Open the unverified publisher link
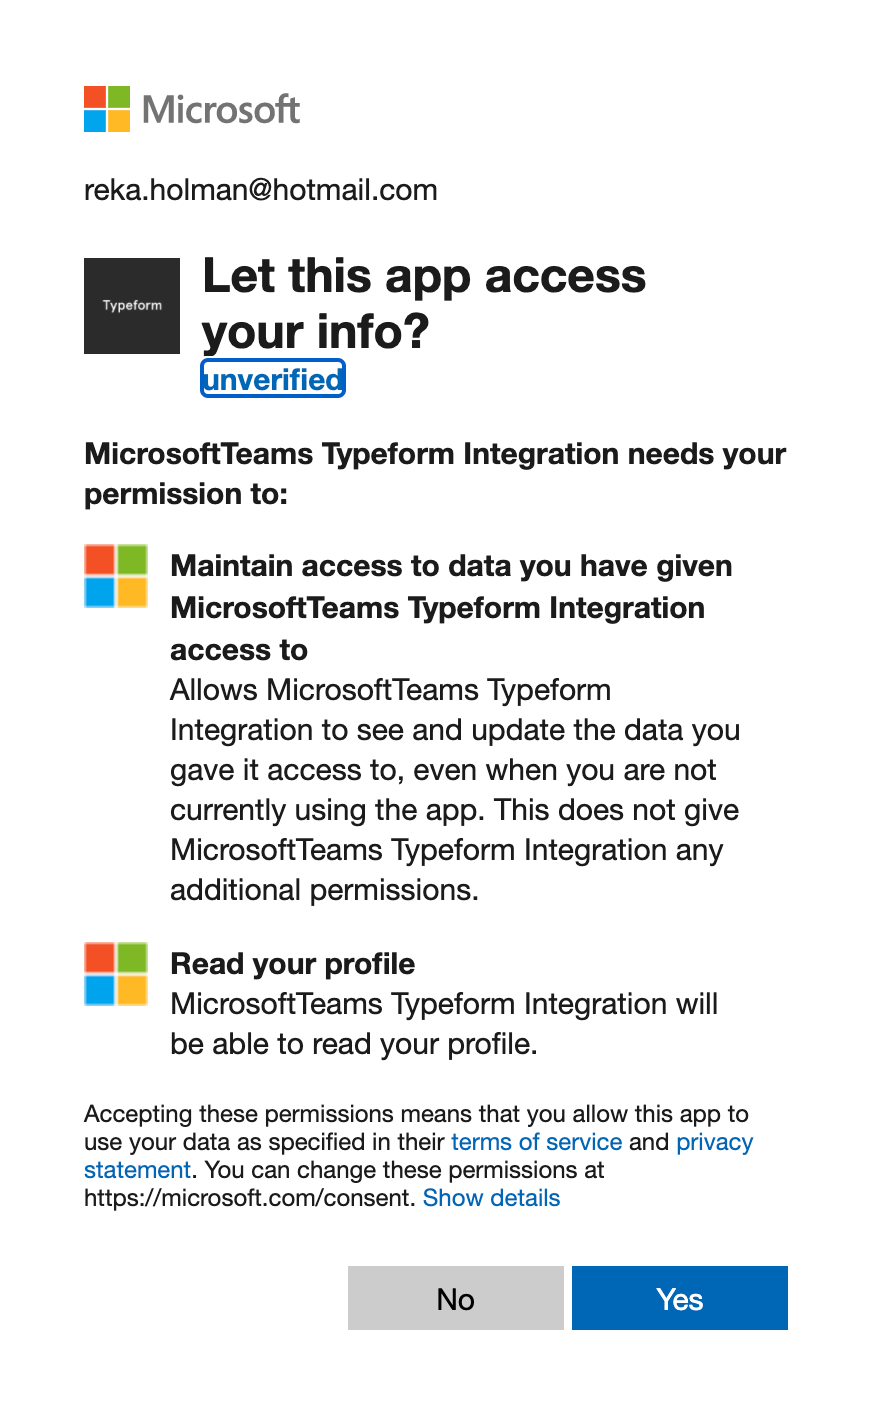 click(x=273, y=379)
